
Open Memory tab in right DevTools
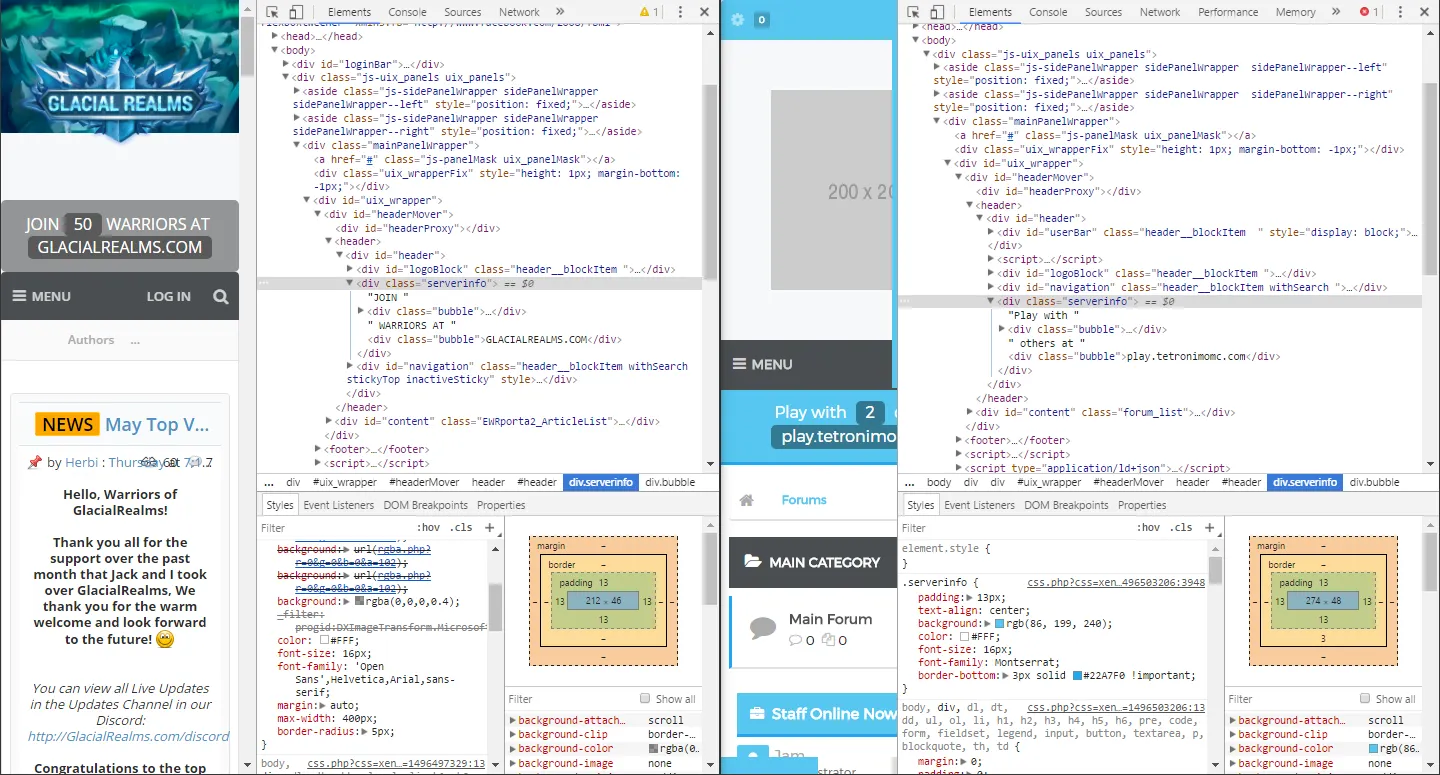coord(1295,12)
